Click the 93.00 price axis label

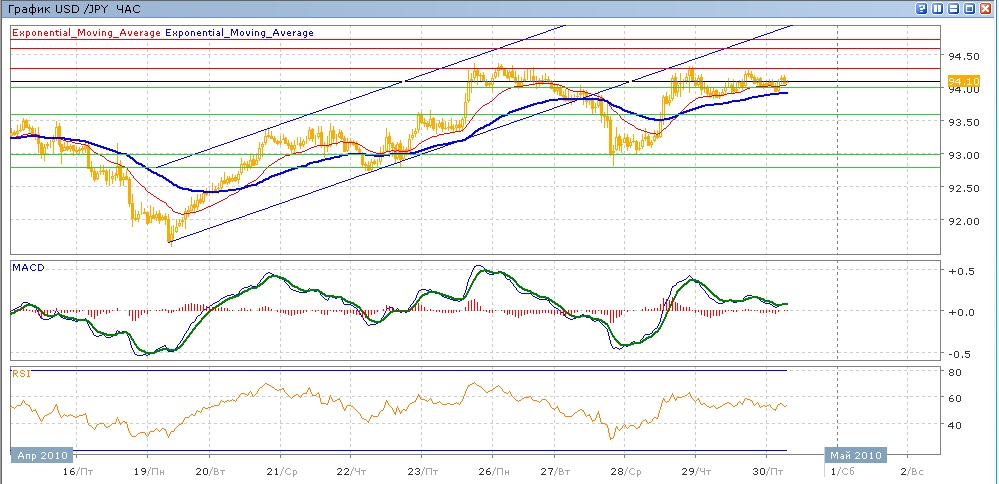pyautogui.click(x=963, y=155)
